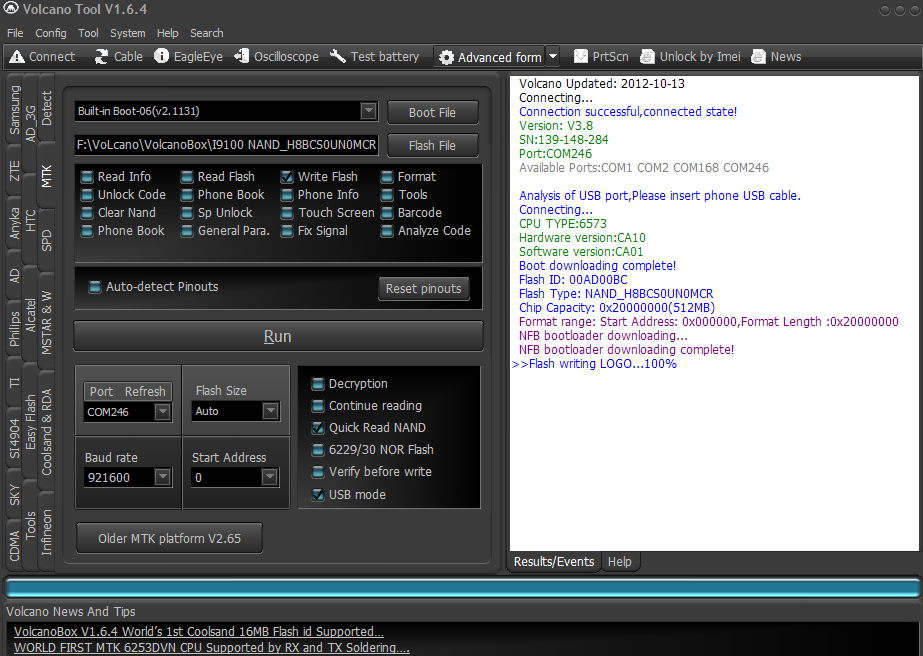Click the Run button
Screen dimensions: 923x656
coord(278,336)
